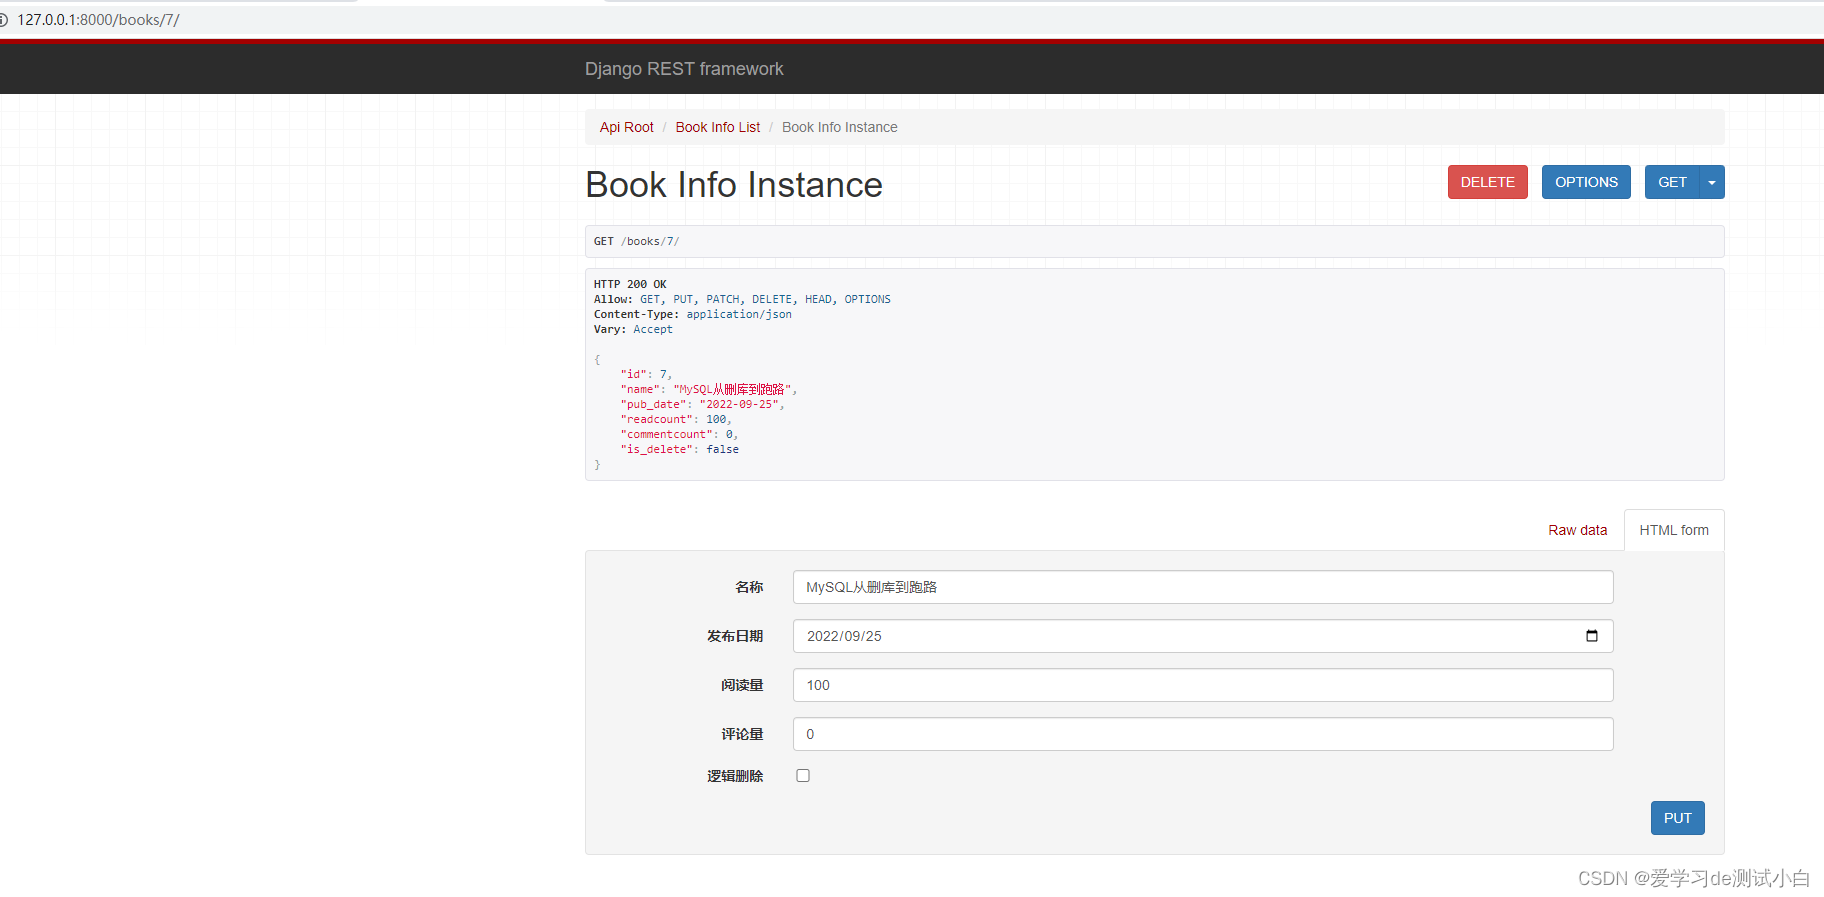Click the 评论量 field label
Image resolution: width=1824 pixels, height=897 pixels.
(x=742, y=734)
